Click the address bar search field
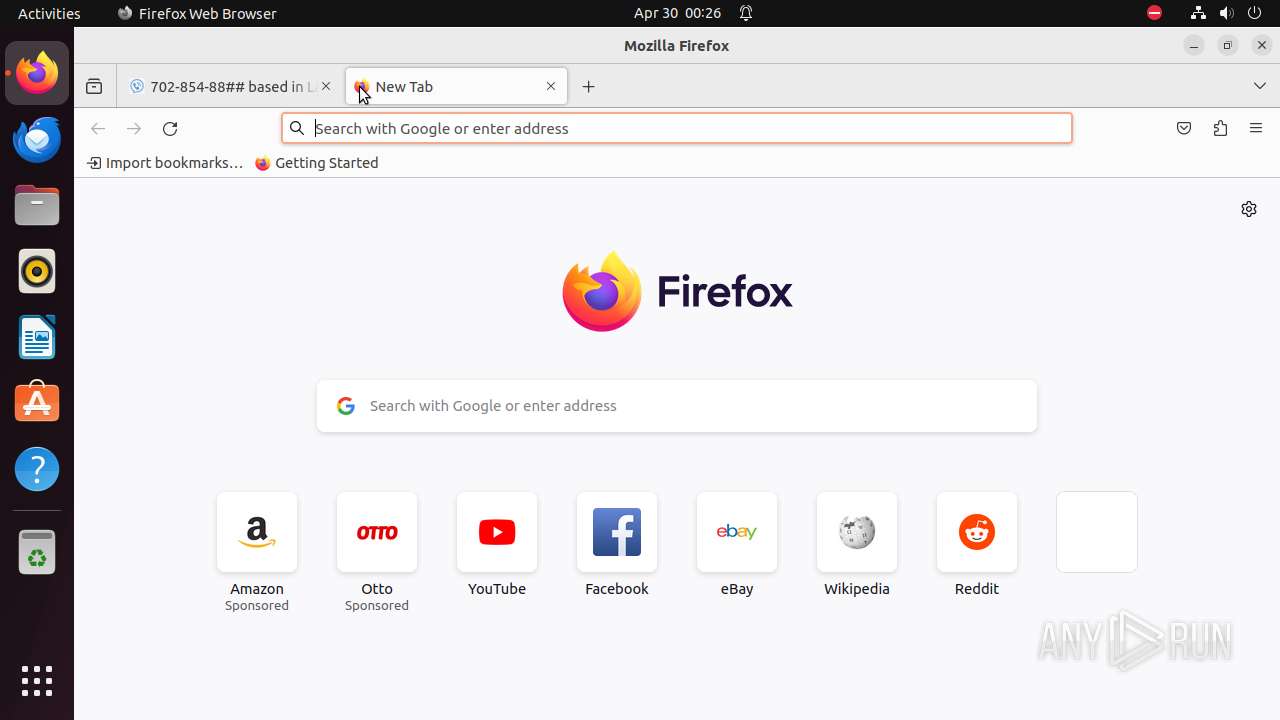The height and width of the screenshot is (720, 1280). 677,128
